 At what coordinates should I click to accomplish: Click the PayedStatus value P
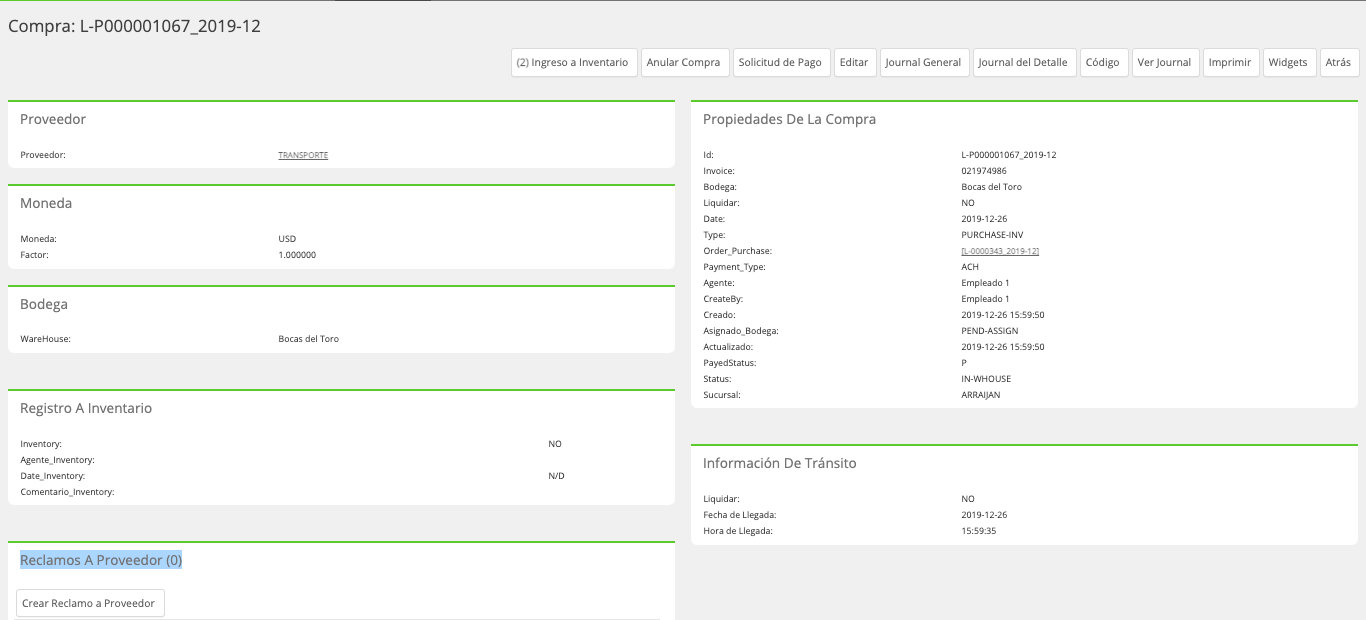964,363
